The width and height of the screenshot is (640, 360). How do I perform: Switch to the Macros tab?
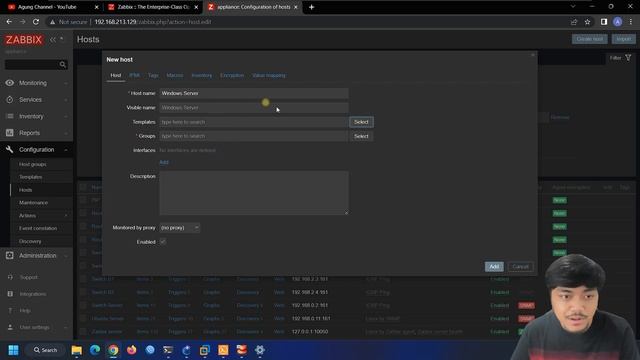(x=175, y=76)
